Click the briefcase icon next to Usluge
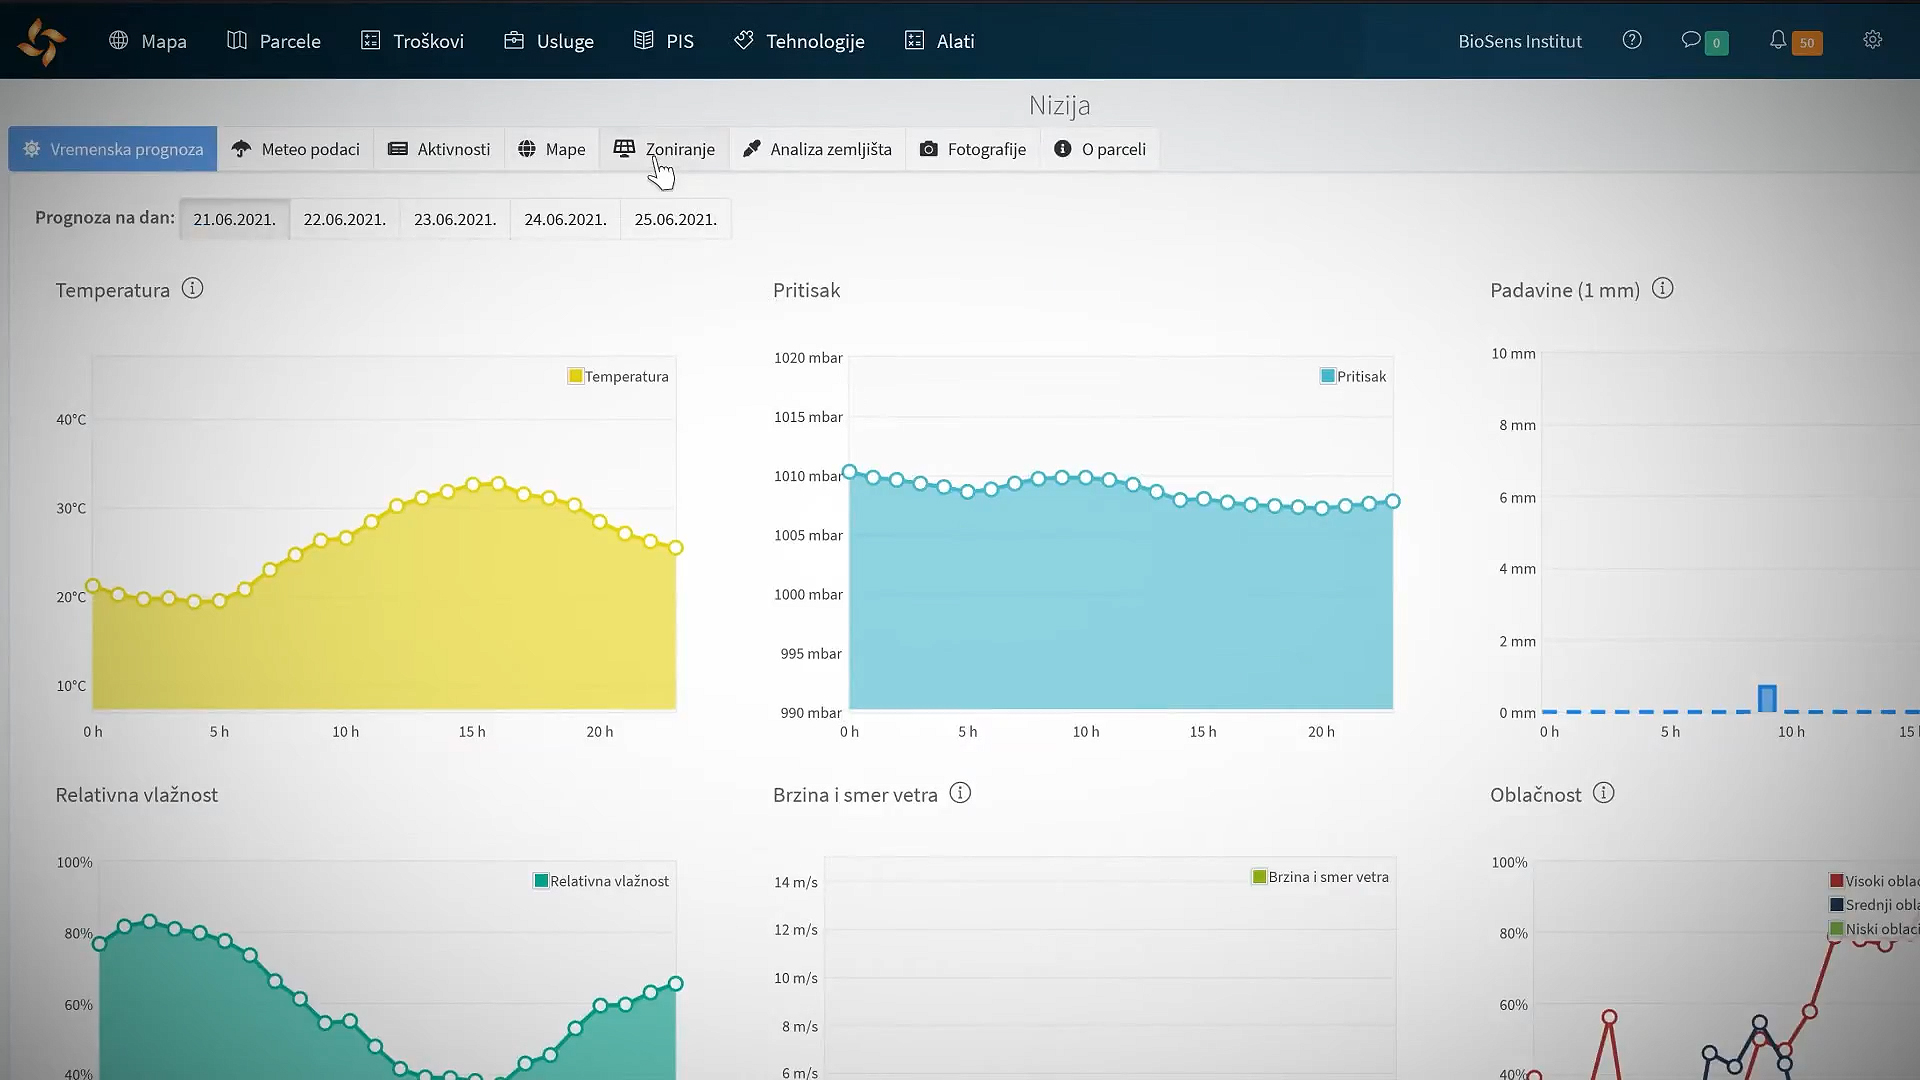Image resolution: width=1920 pixels, height=1080 pixels. point(514,40)
